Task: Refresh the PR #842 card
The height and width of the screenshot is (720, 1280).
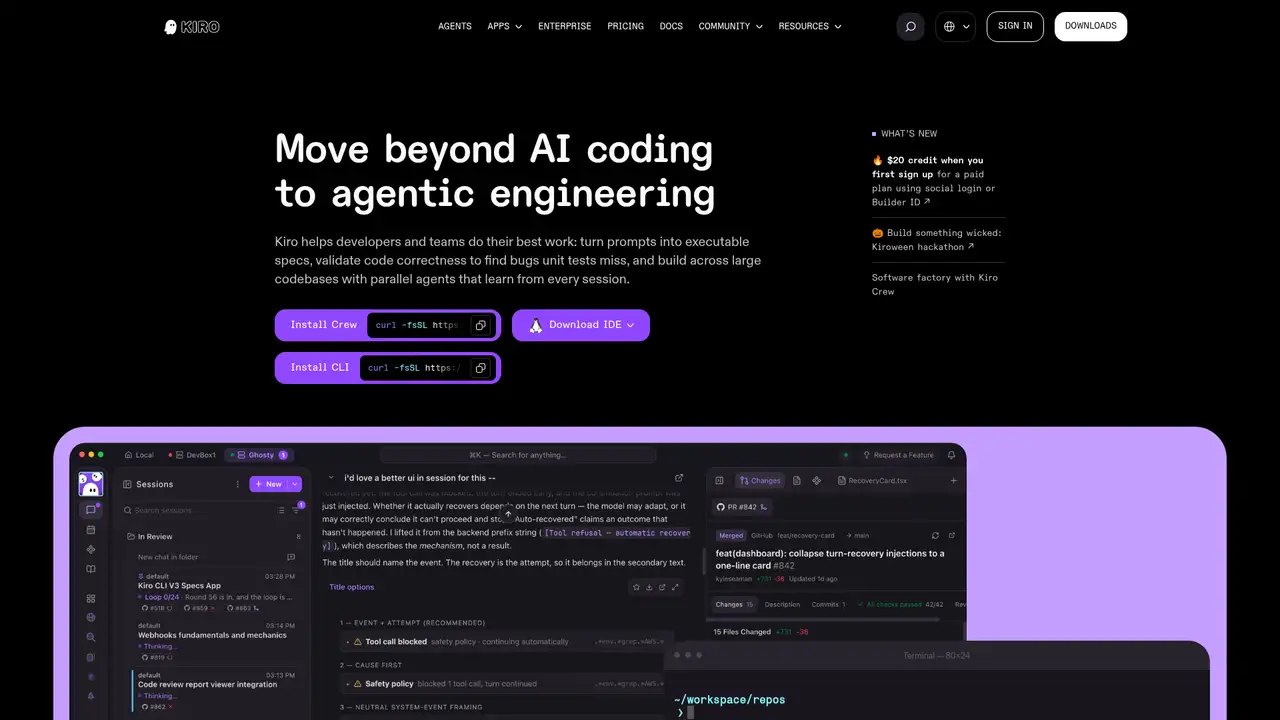Action: [x=935, y=535]
